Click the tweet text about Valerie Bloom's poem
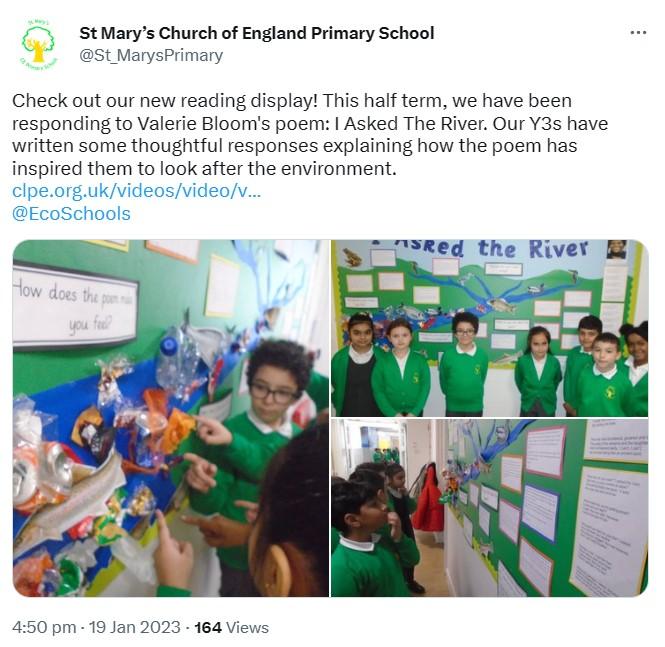 pyautogui.click(x=310, y=134)
